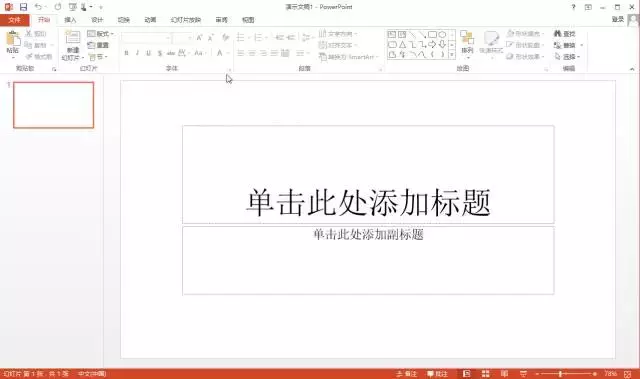Click the Decrease Font Size icon

tap(211, 38)
